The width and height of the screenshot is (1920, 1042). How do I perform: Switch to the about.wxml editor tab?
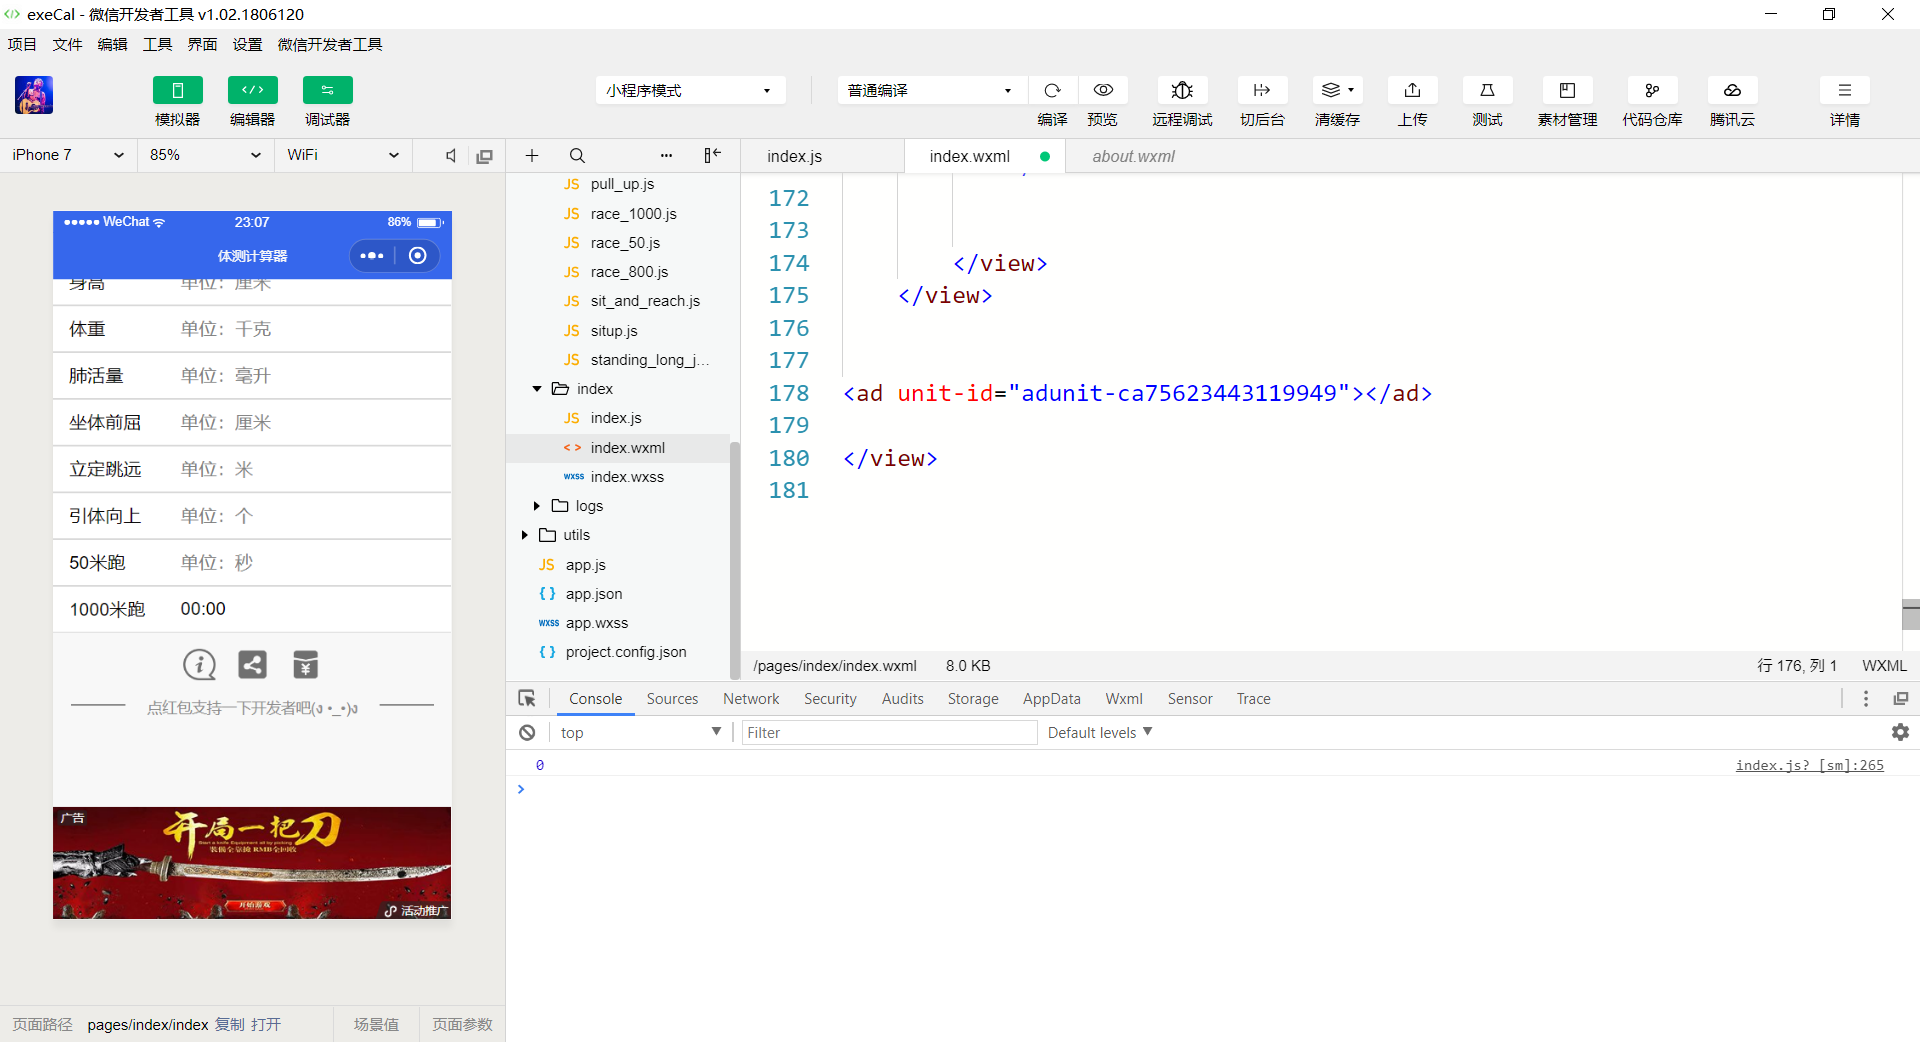1133,156
